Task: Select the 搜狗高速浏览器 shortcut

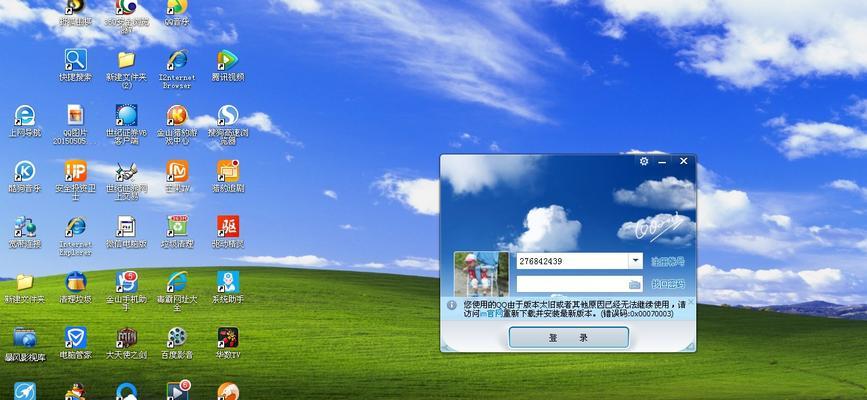Action: tap(228, 124)
